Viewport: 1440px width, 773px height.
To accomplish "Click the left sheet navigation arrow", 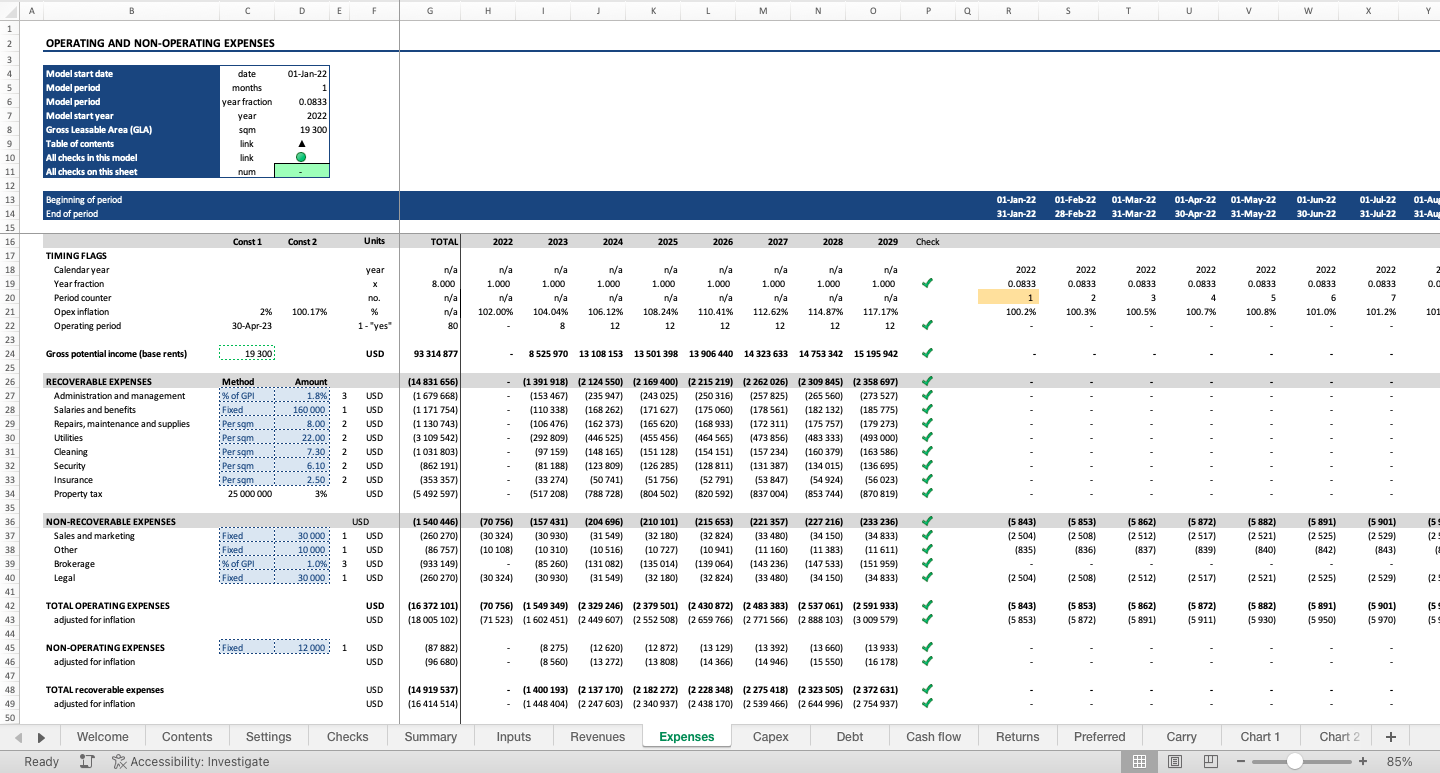I will click(x=16, y=736).
